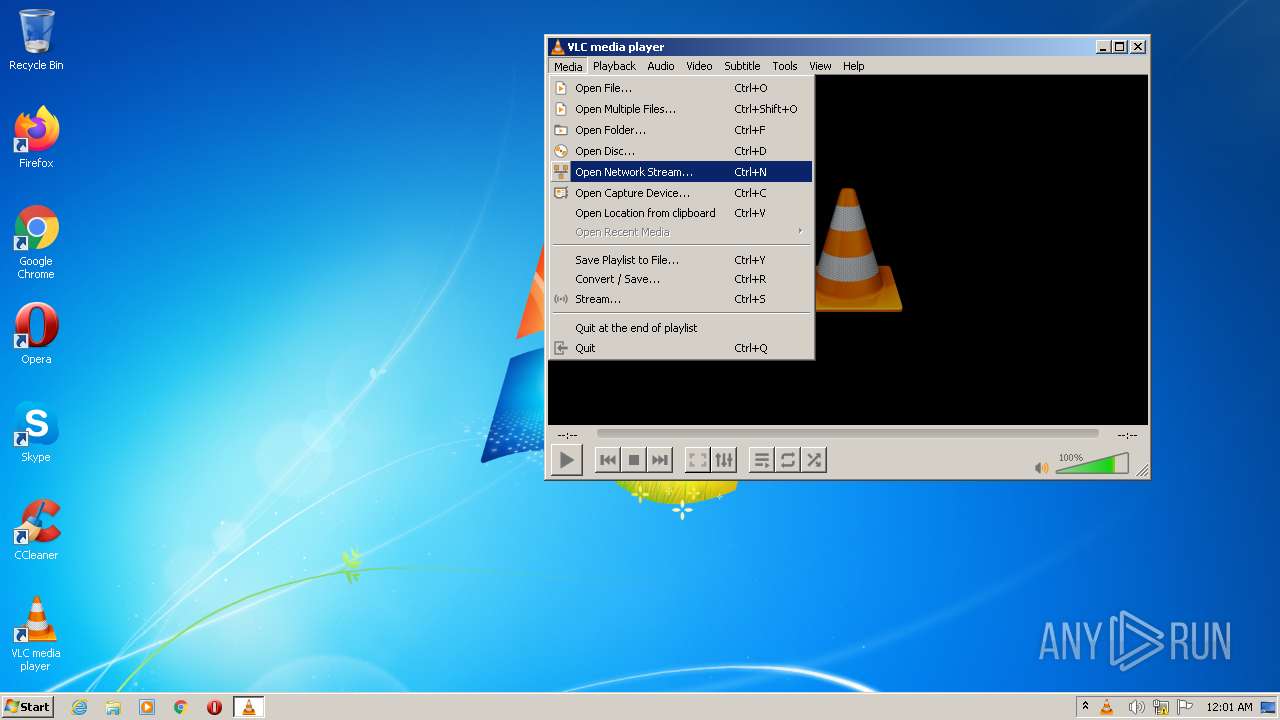This screenshot has height=720, width=1280.
Task: Click VLC cone icon in title bar
Action: [557, 47]
